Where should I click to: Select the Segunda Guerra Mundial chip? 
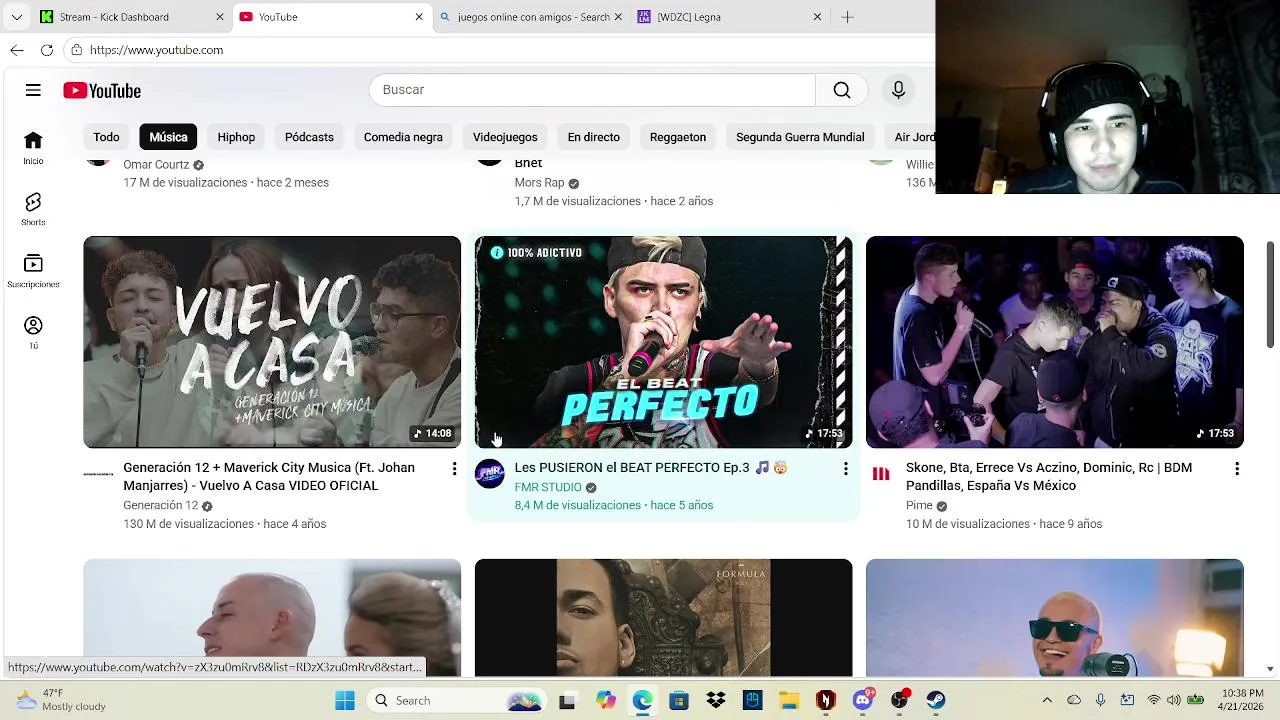(800, 137)
